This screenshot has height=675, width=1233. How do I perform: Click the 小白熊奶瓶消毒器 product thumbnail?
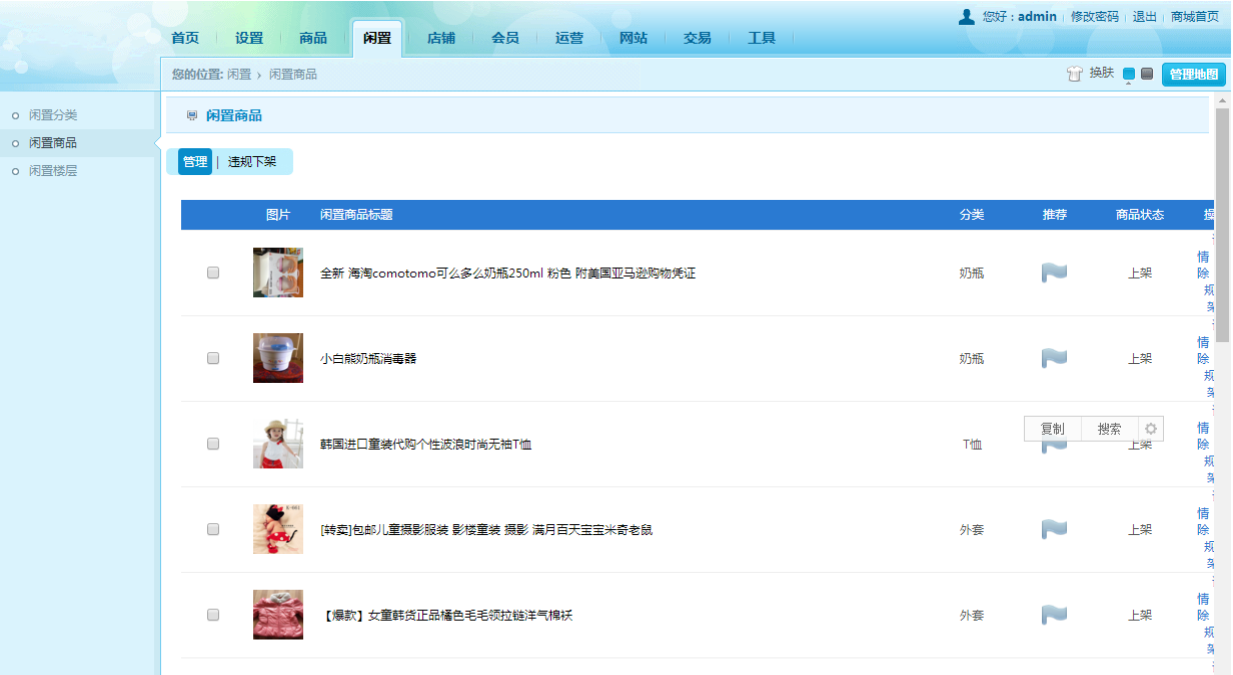278,358
